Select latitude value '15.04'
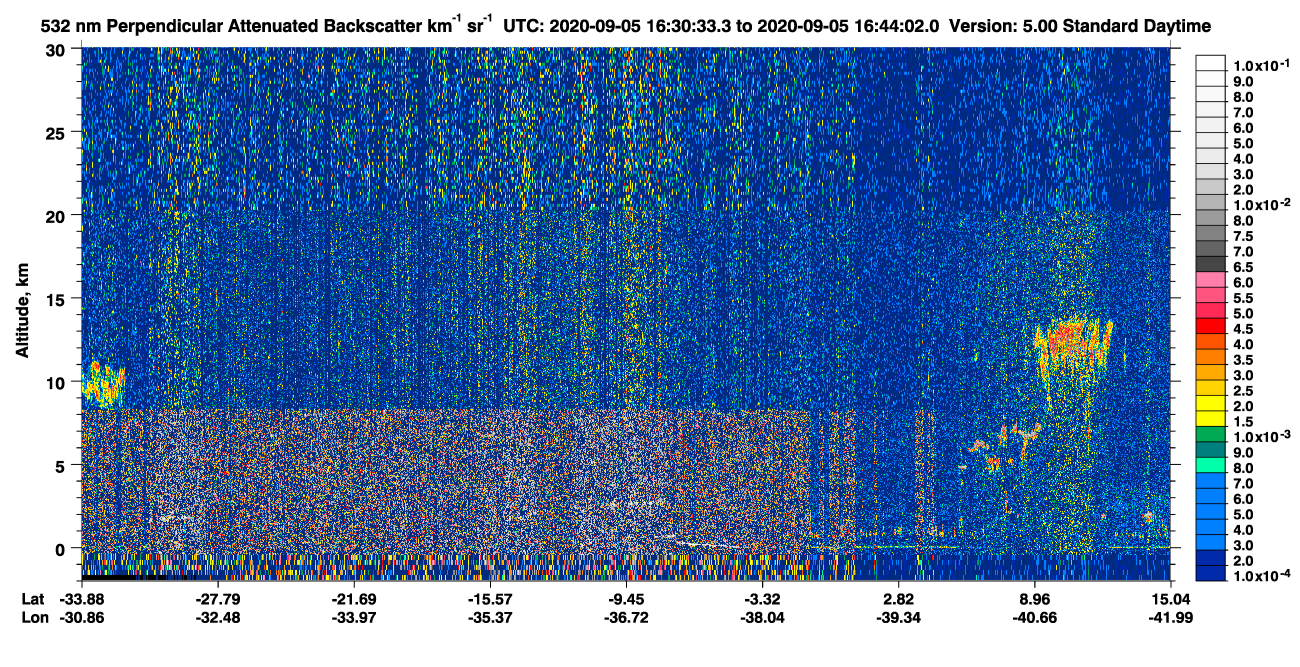The image size is (1300, 667). pos(1171,598)
